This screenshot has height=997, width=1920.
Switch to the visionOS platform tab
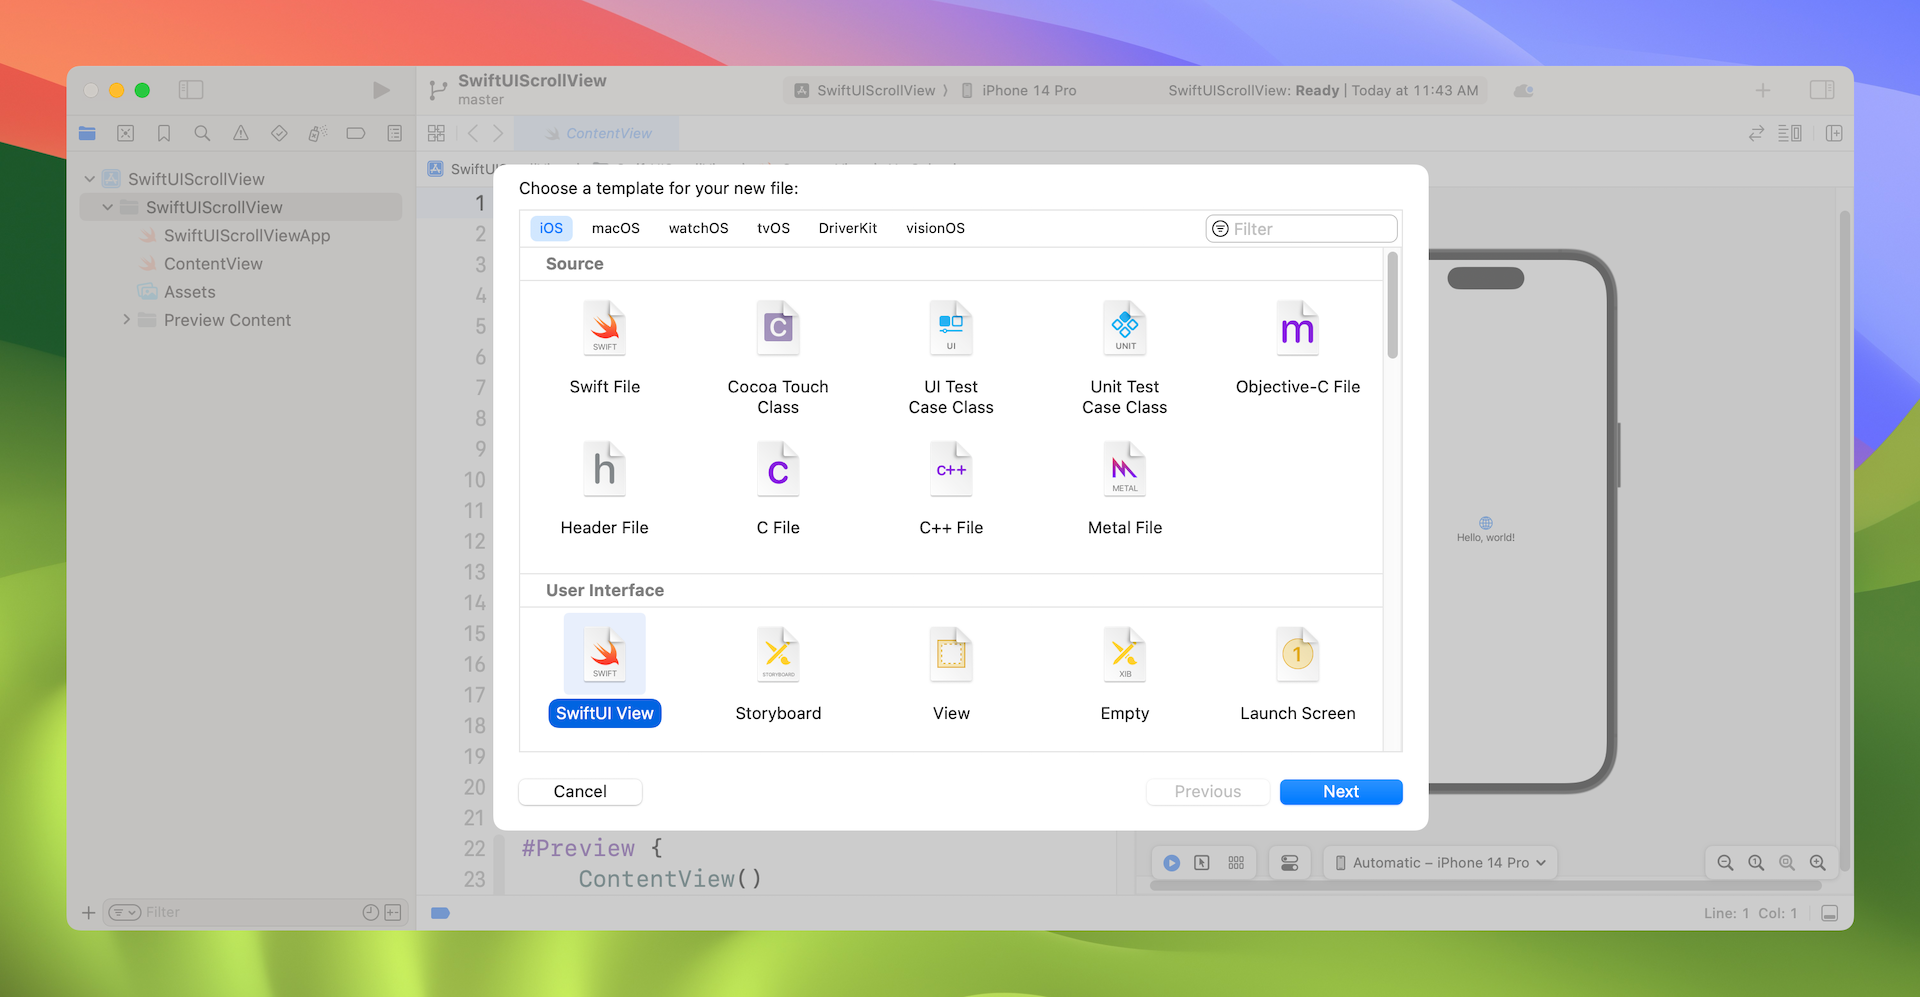[935, 228]
